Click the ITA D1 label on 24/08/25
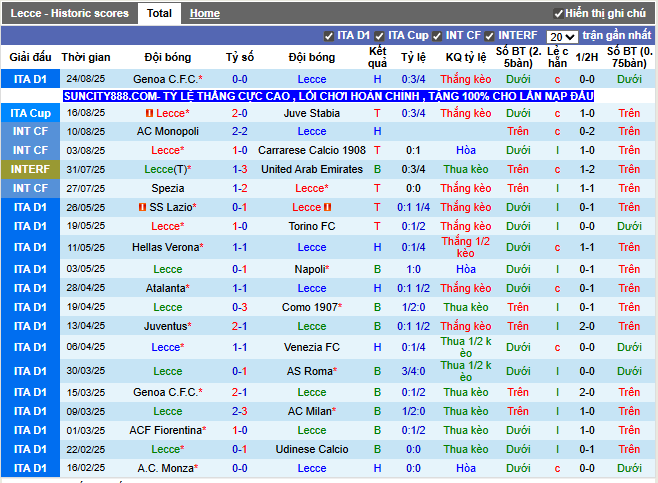The height and width of the screenshot is (483, 658). point(30,79)
